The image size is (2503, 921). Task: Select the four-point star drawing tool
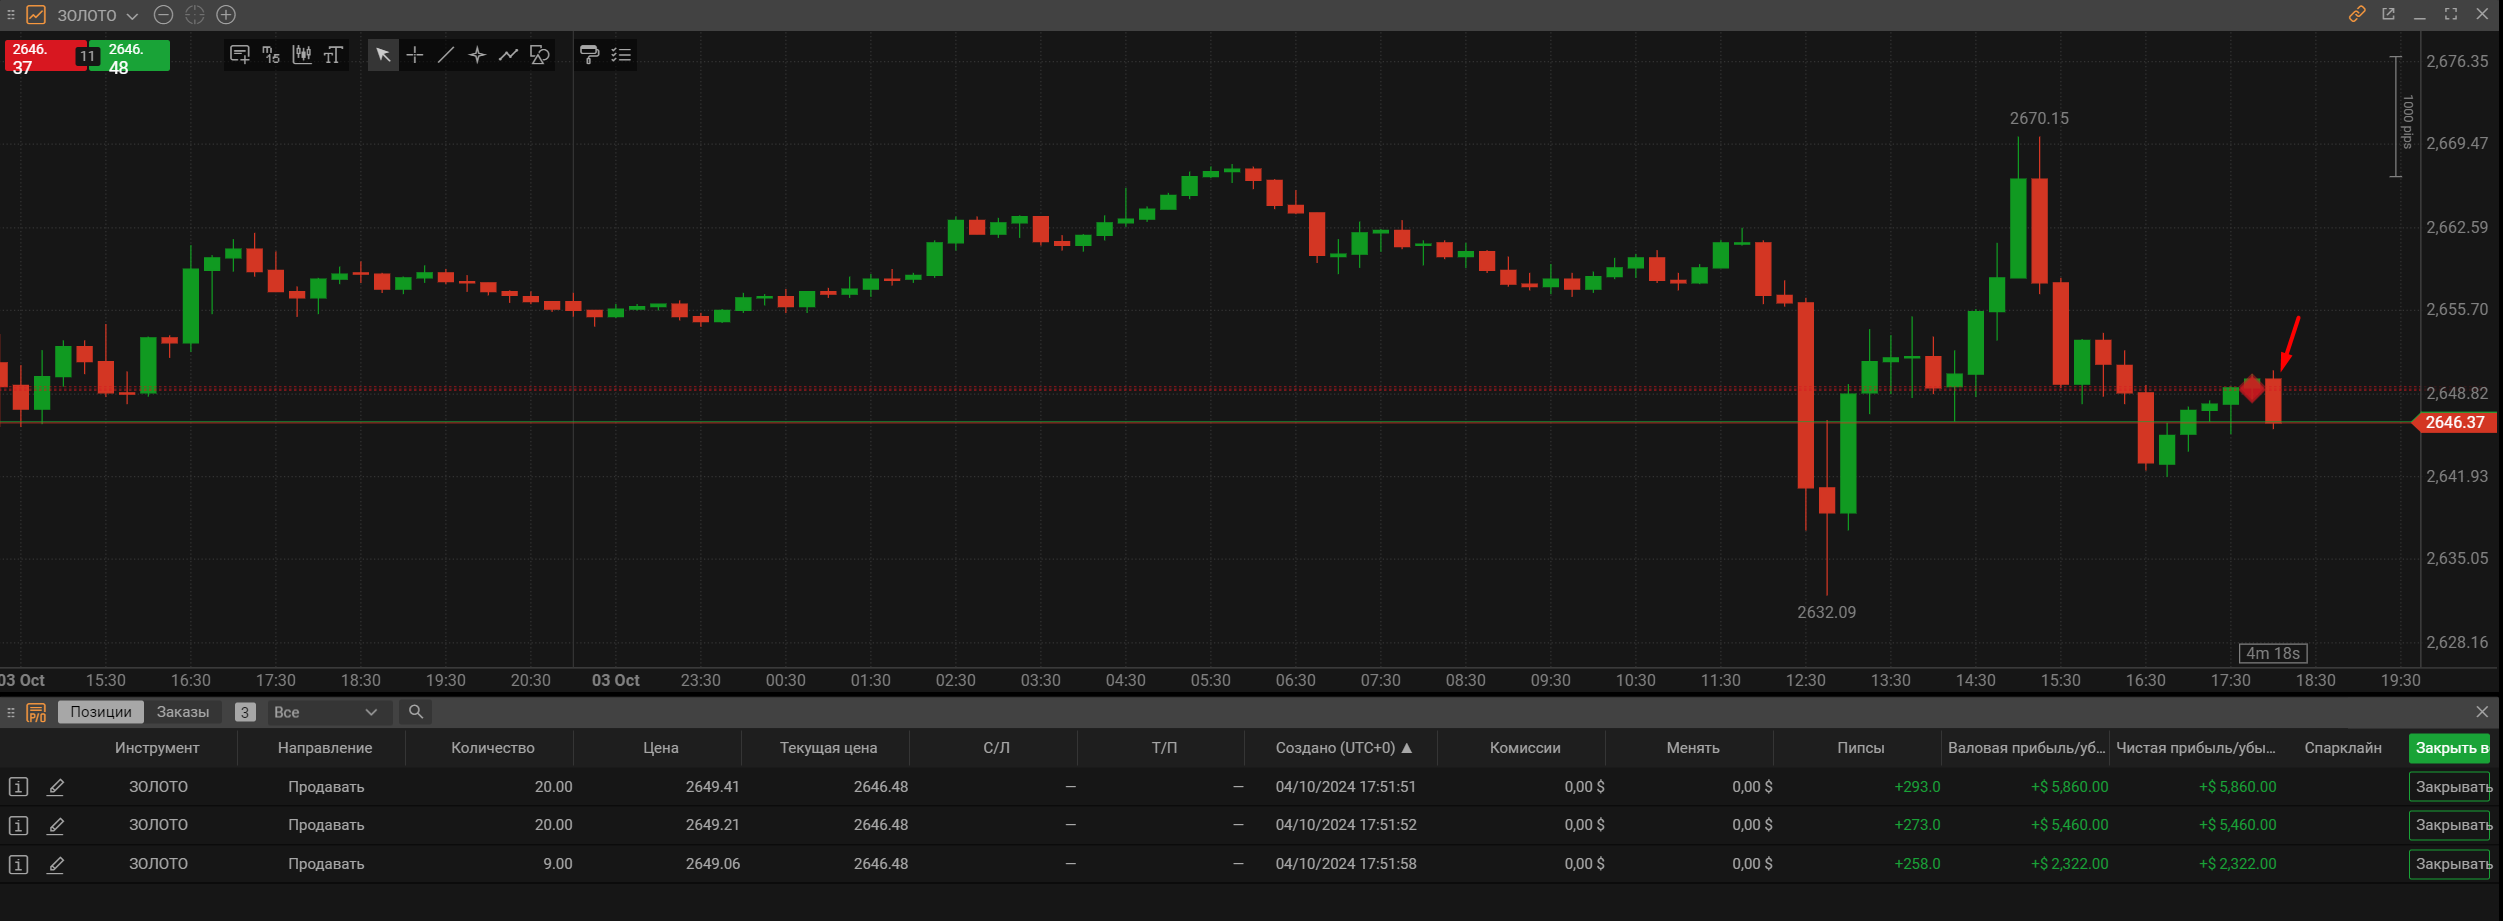[x=477, y=55]
